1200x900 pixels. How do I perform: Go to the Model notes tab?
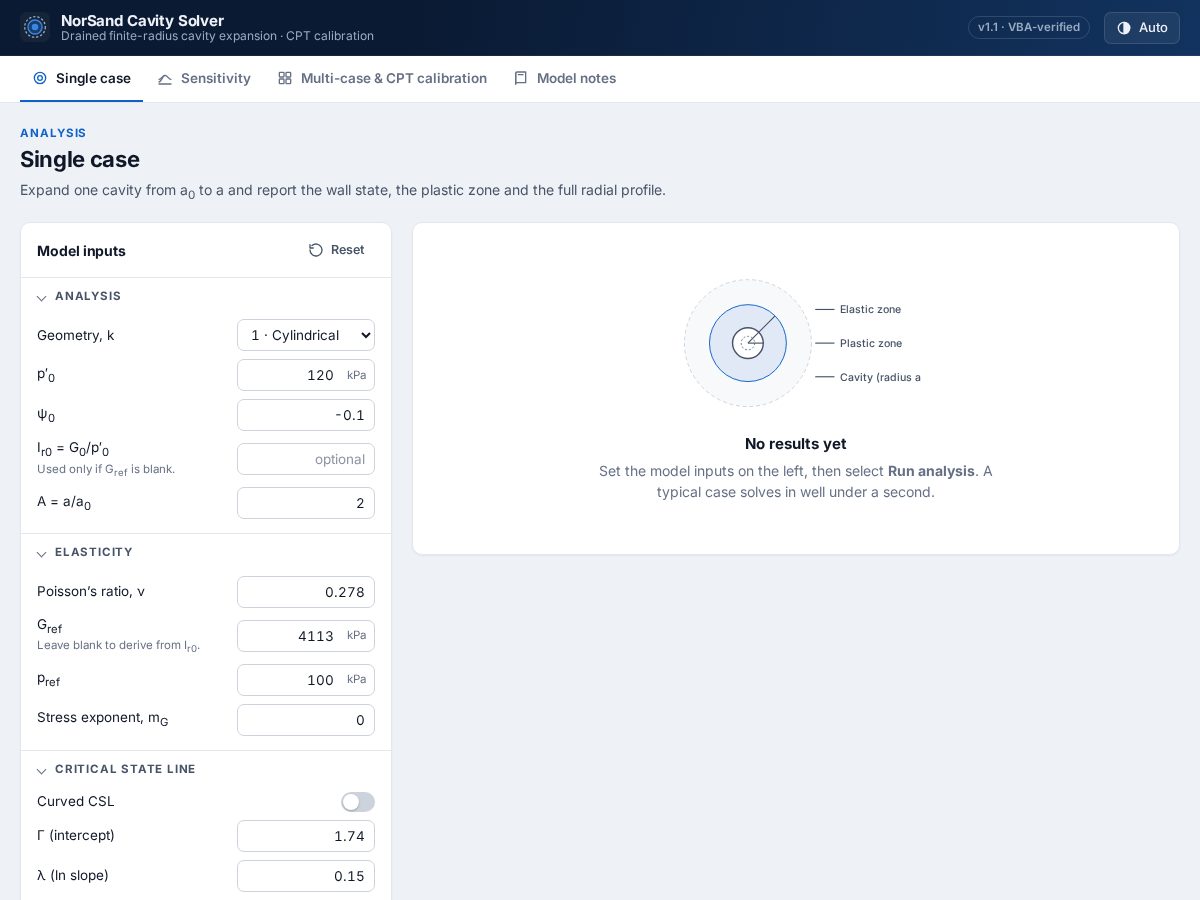click(565, 78)
